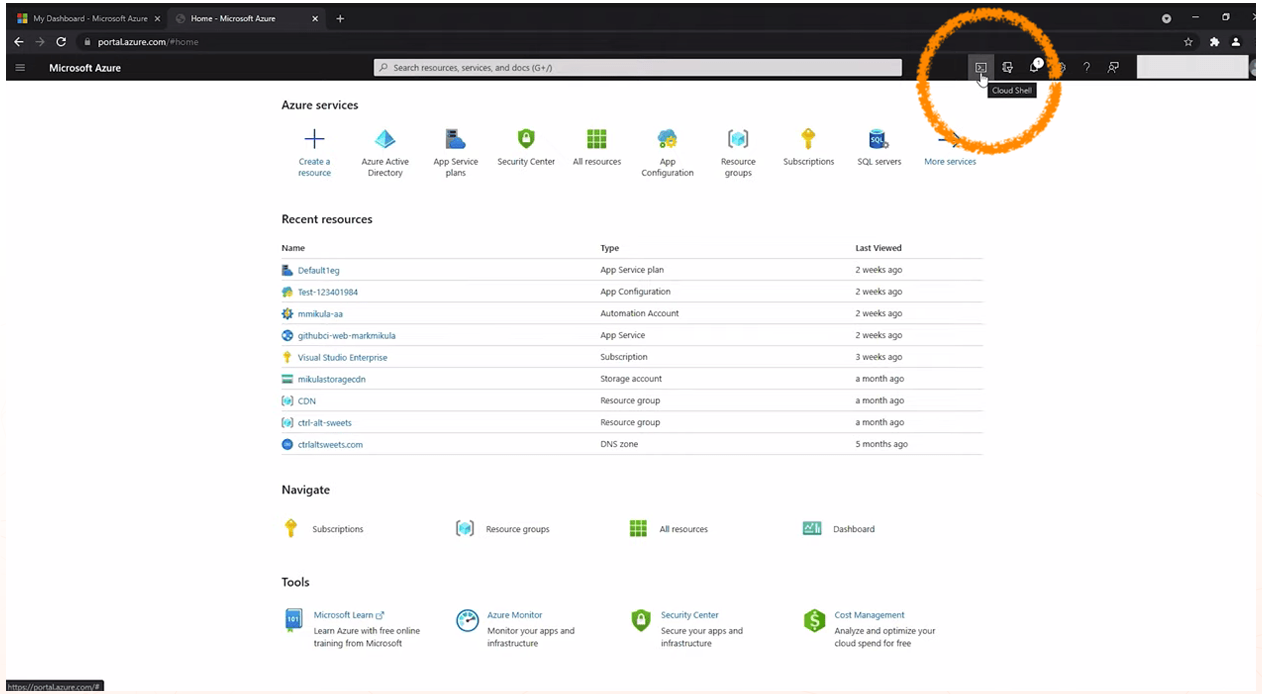Click Security Center shield icon under Tools
This screenshot has height=694, width=1262.
[x=641, y=620]
